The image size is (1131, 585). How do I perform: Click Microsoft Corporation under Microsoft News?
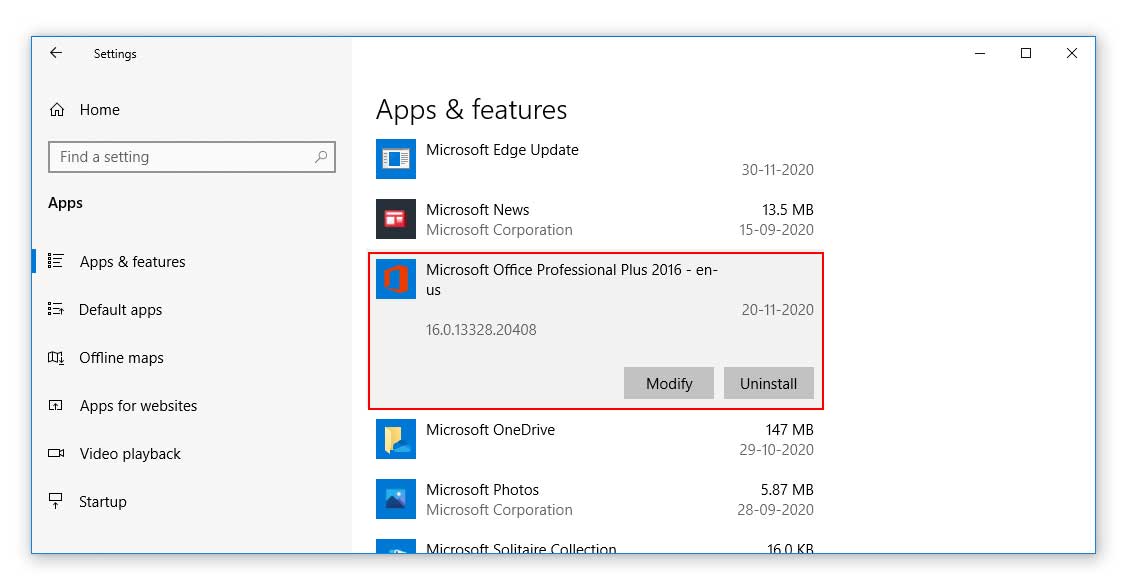pyautogui.click(x=499, y=230)
